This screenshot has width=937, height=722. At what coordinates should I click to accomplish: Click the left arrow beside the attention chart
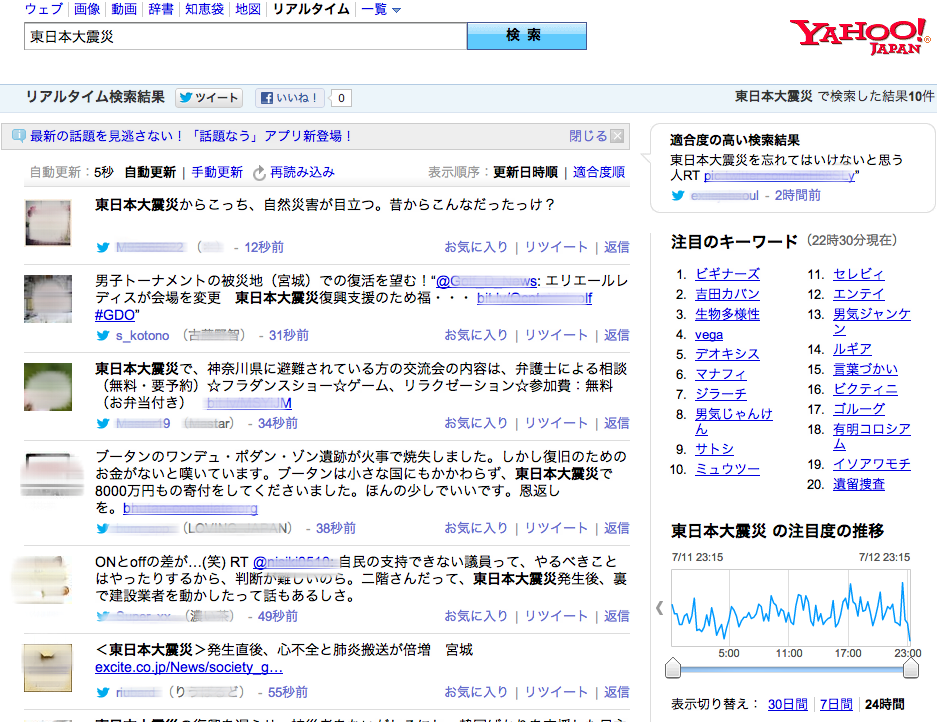tap(659, 608)
